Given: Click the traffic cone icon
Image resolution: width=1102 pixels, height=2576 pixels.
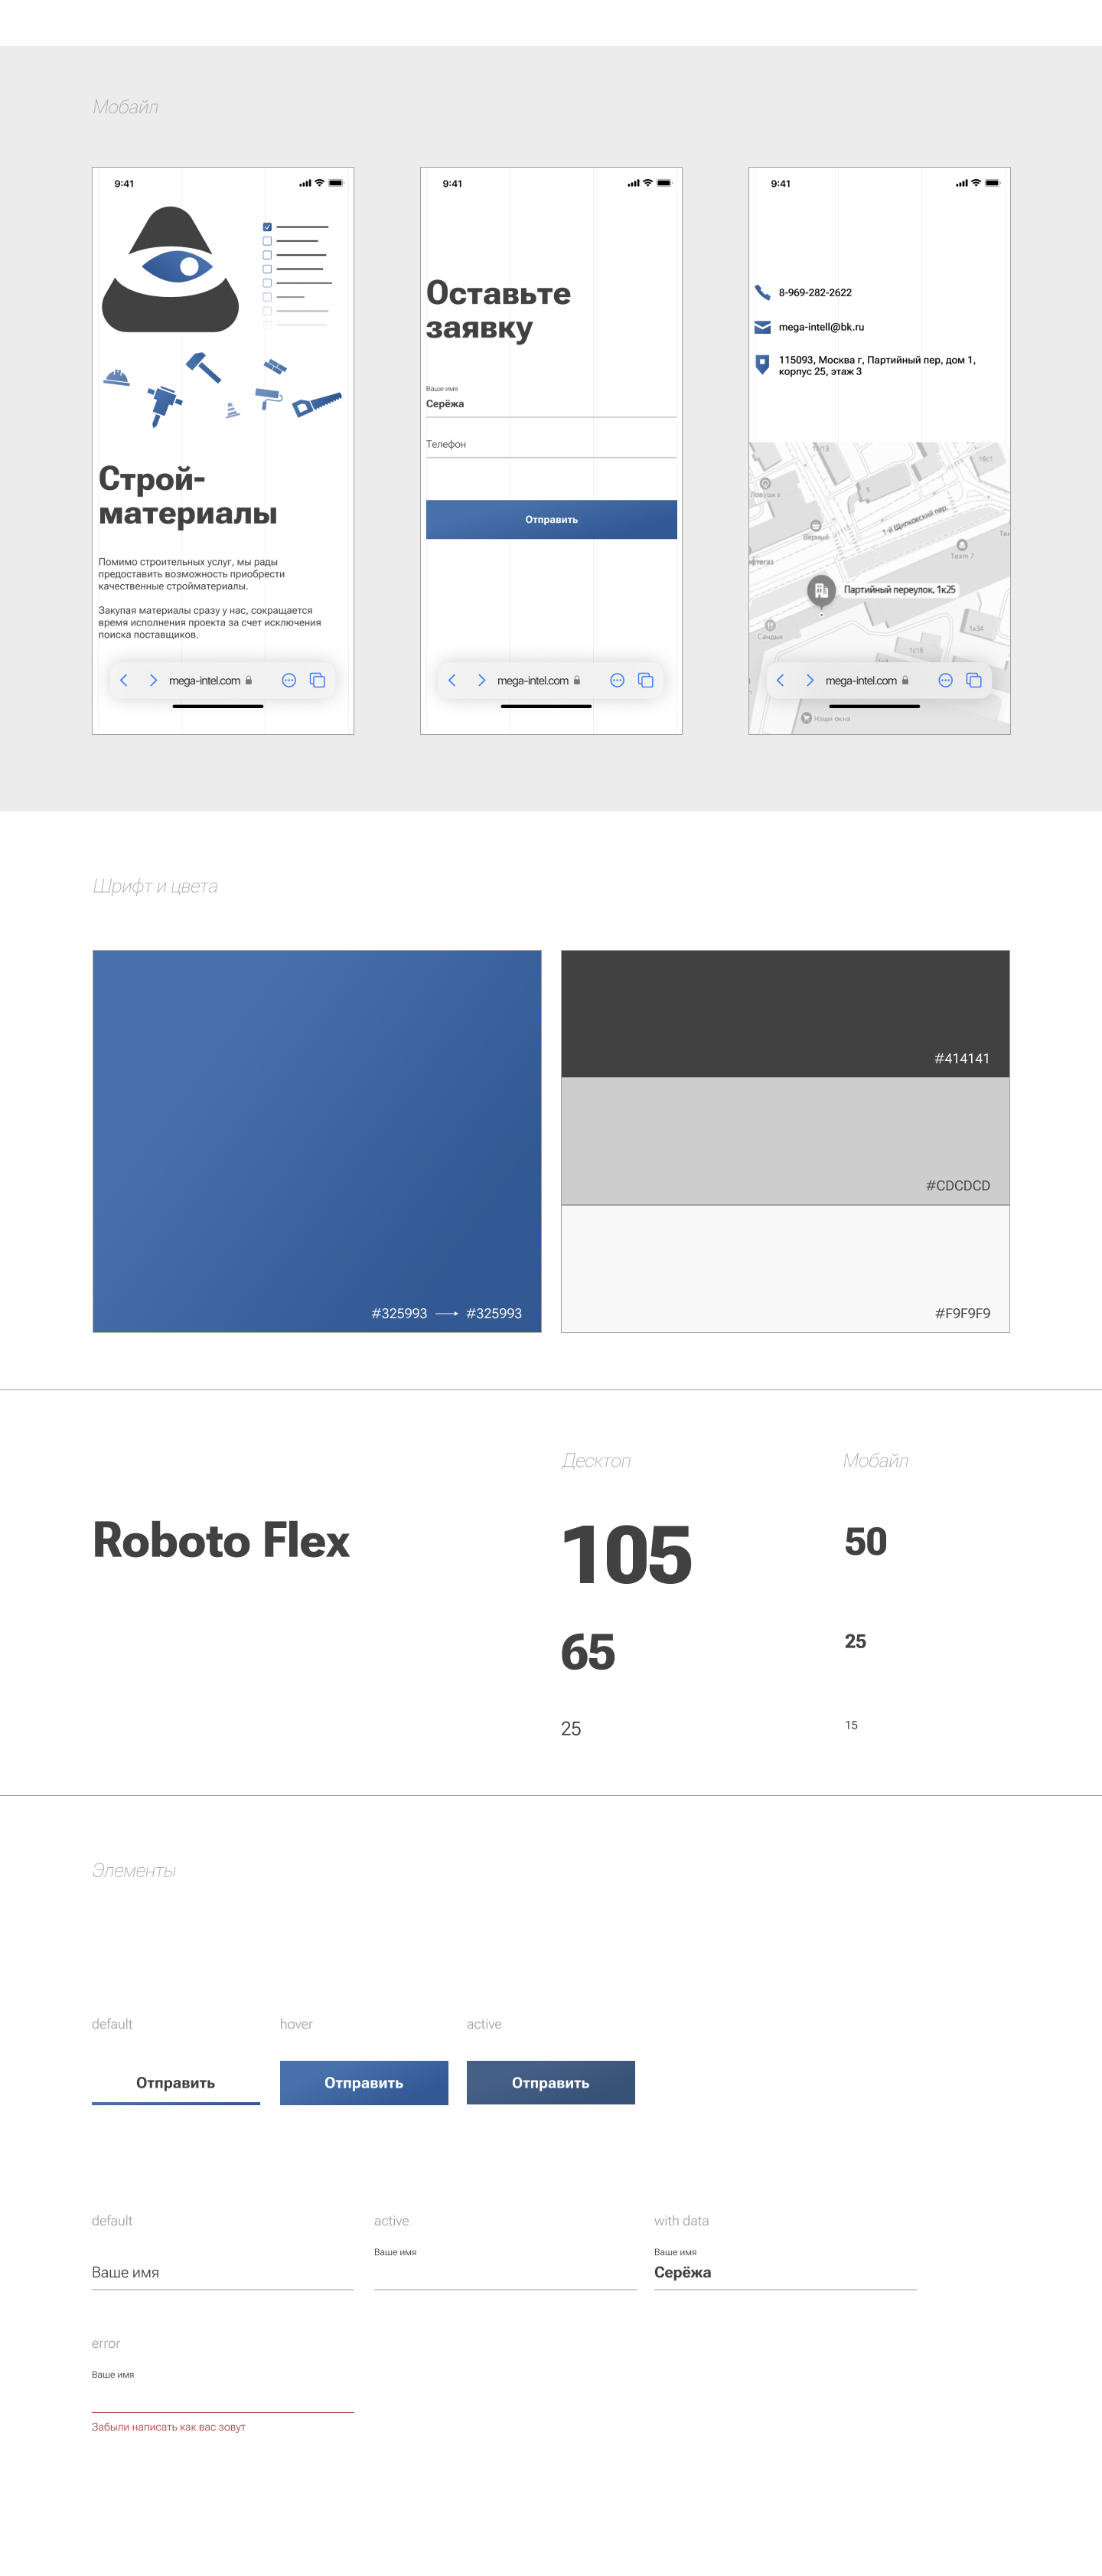Looking at the screenshot, I should 232,410.
